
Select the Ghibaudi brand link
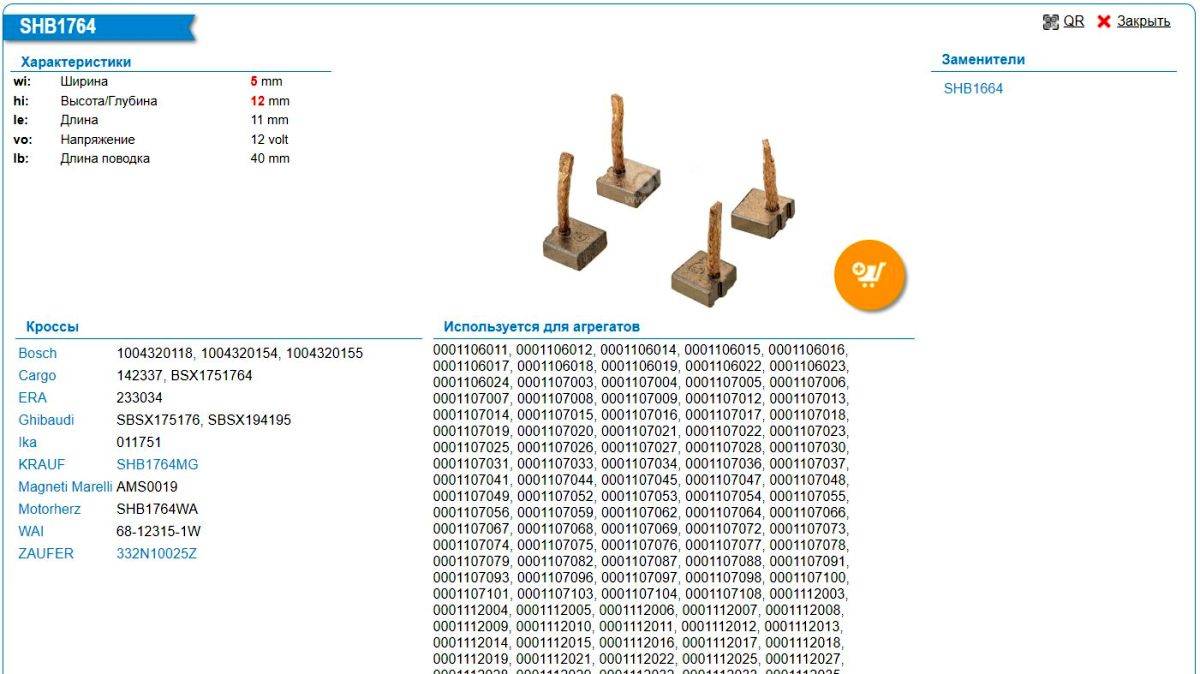click(46, 420)
